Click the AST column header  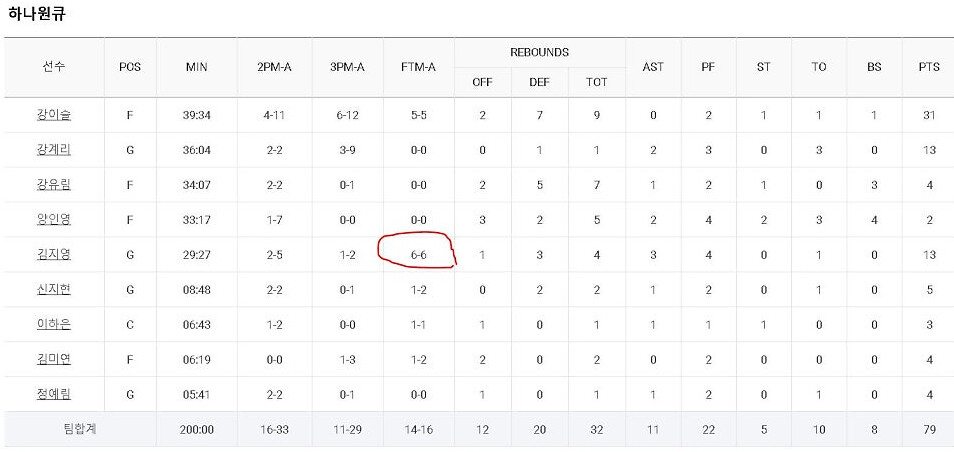tap(653, 68)
